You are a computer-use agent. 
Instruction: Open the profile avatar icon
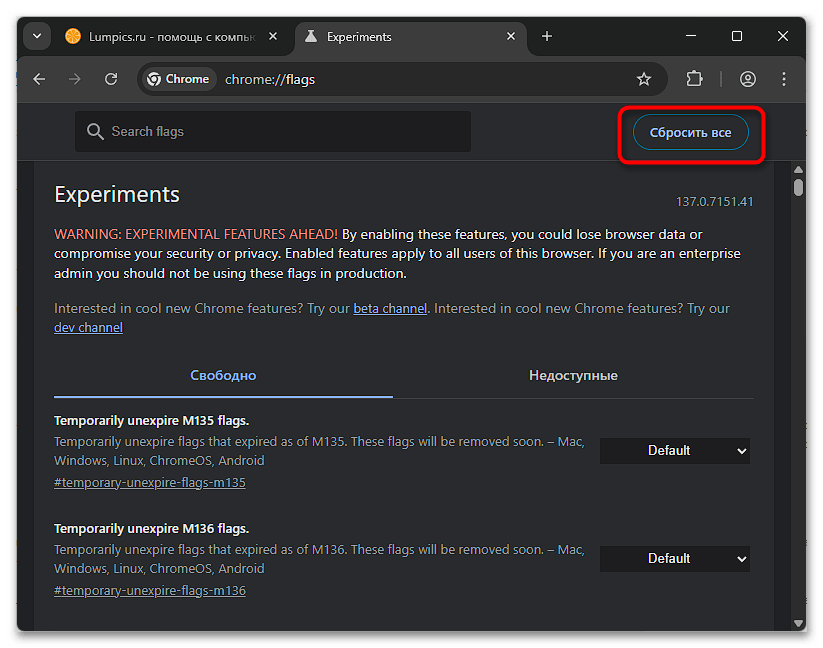pyautogui.click(x=747, y=79)
